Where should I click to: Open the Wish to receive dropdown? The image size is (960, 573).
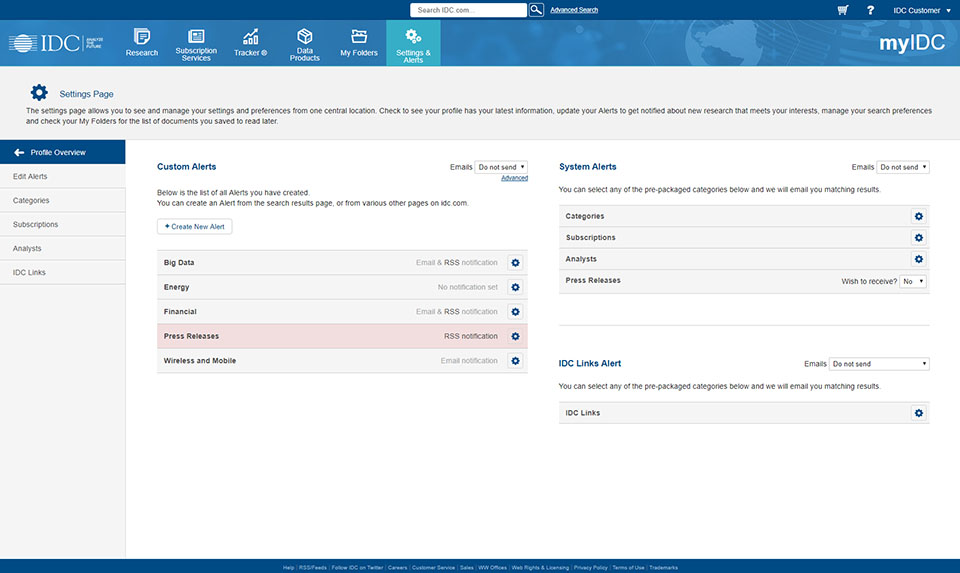(x=912, y=282)
